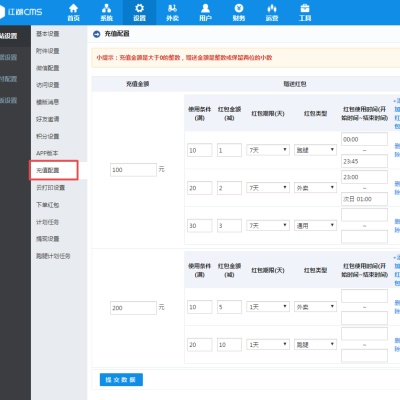This screenshot has width=400, height=400.
Task: Open 外卖 type dropdown in condition-20 row of 100元
Action: tap(315, 188)
